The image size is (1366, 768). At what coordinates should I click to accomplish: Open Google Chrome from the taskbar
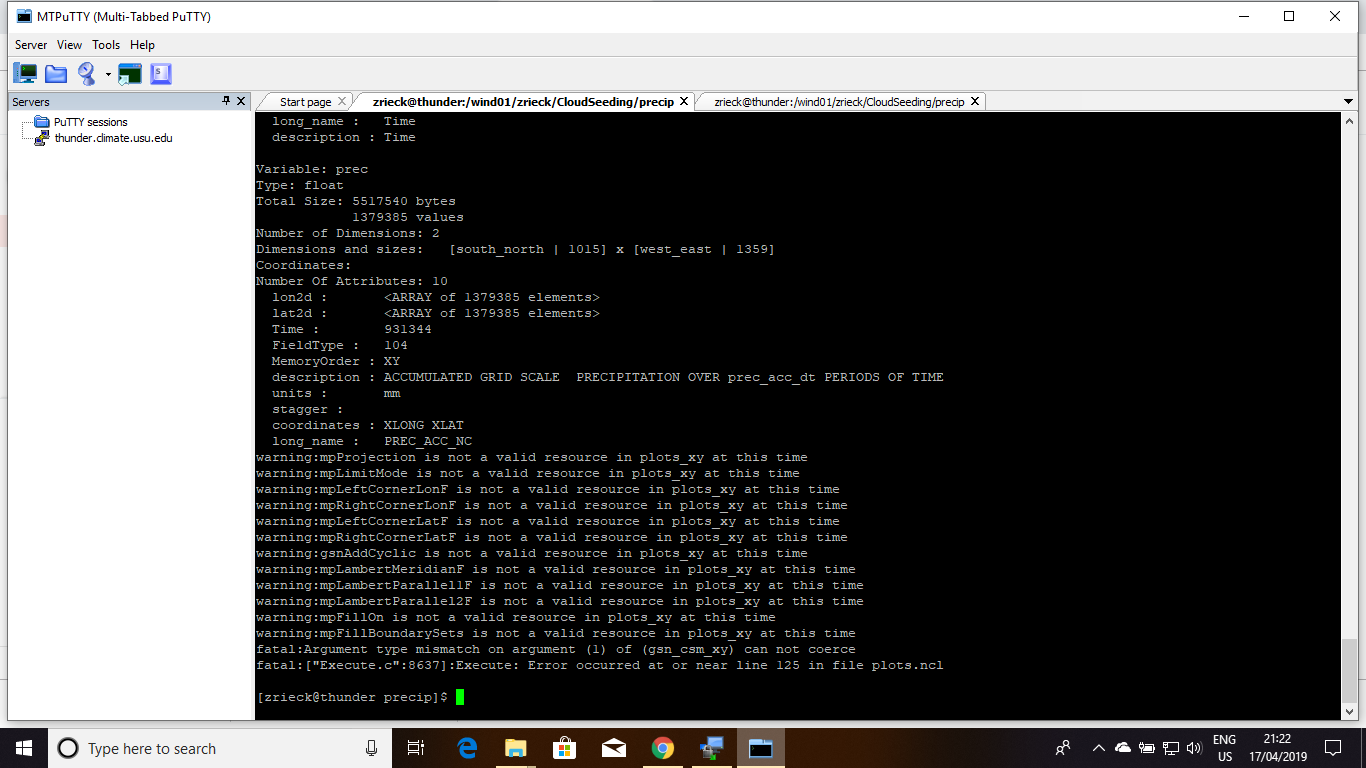coord(662,748)
